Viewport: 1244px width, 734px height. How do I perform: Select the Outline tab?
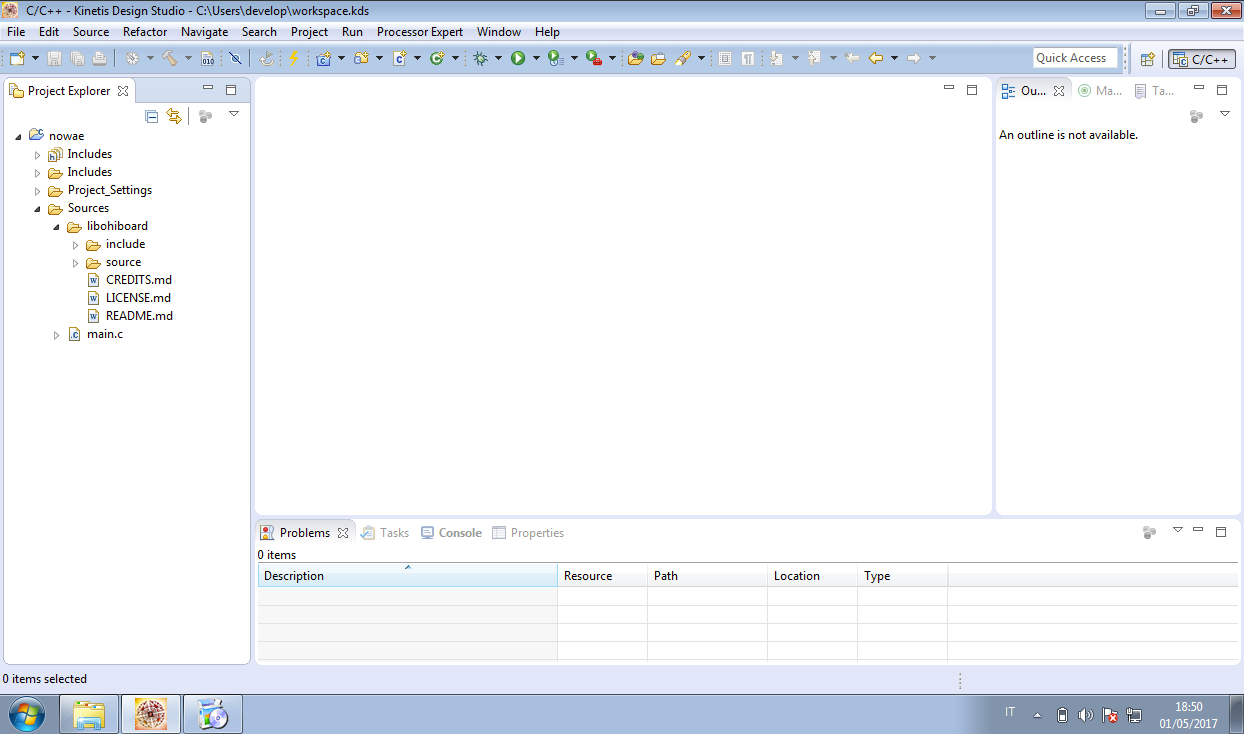point(1033,91)
